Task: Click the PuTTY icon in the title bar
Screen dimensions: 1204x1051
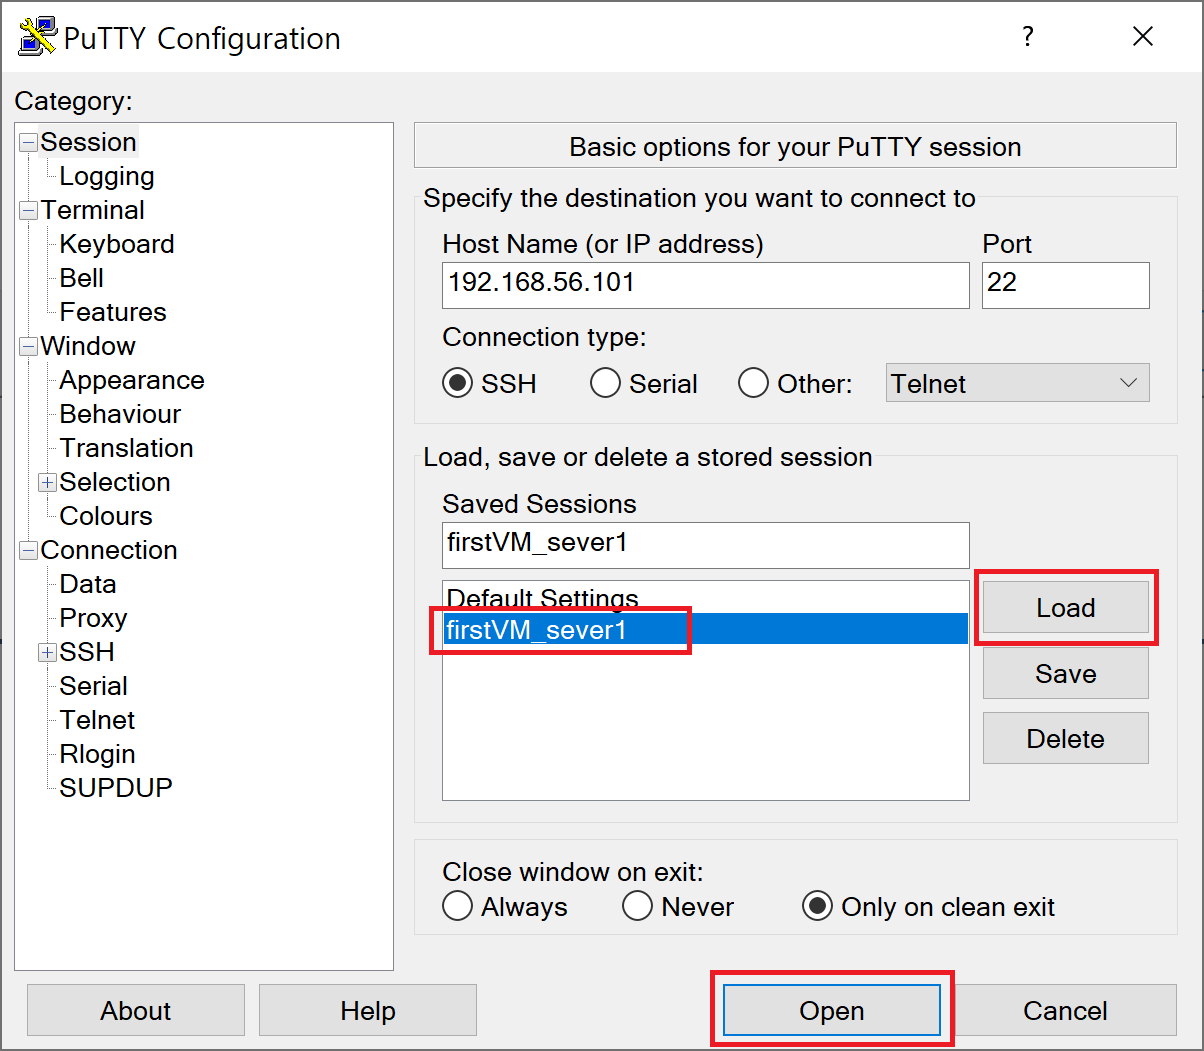Action: point(37,38)
